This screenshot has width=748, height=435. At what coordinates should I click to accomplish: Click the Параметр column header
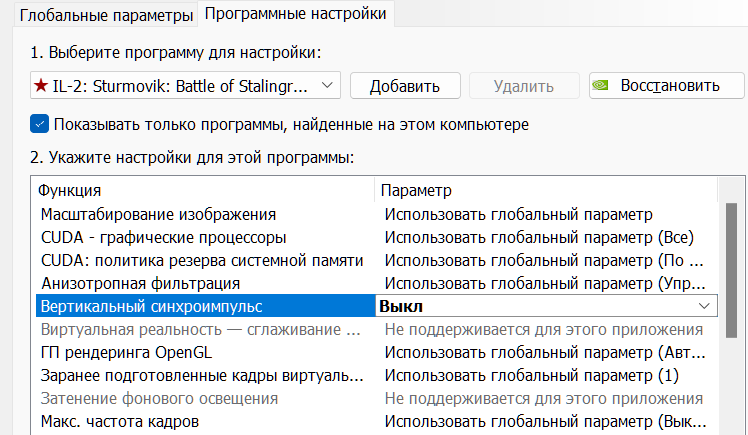416,190
